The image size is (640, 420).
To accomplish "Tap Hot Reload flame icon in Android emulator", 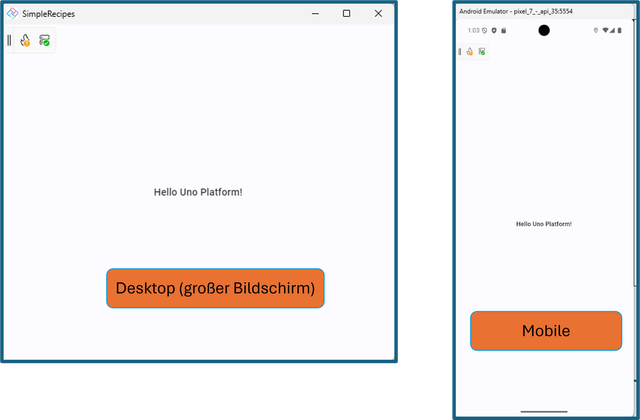I will [x=470, y=51].
